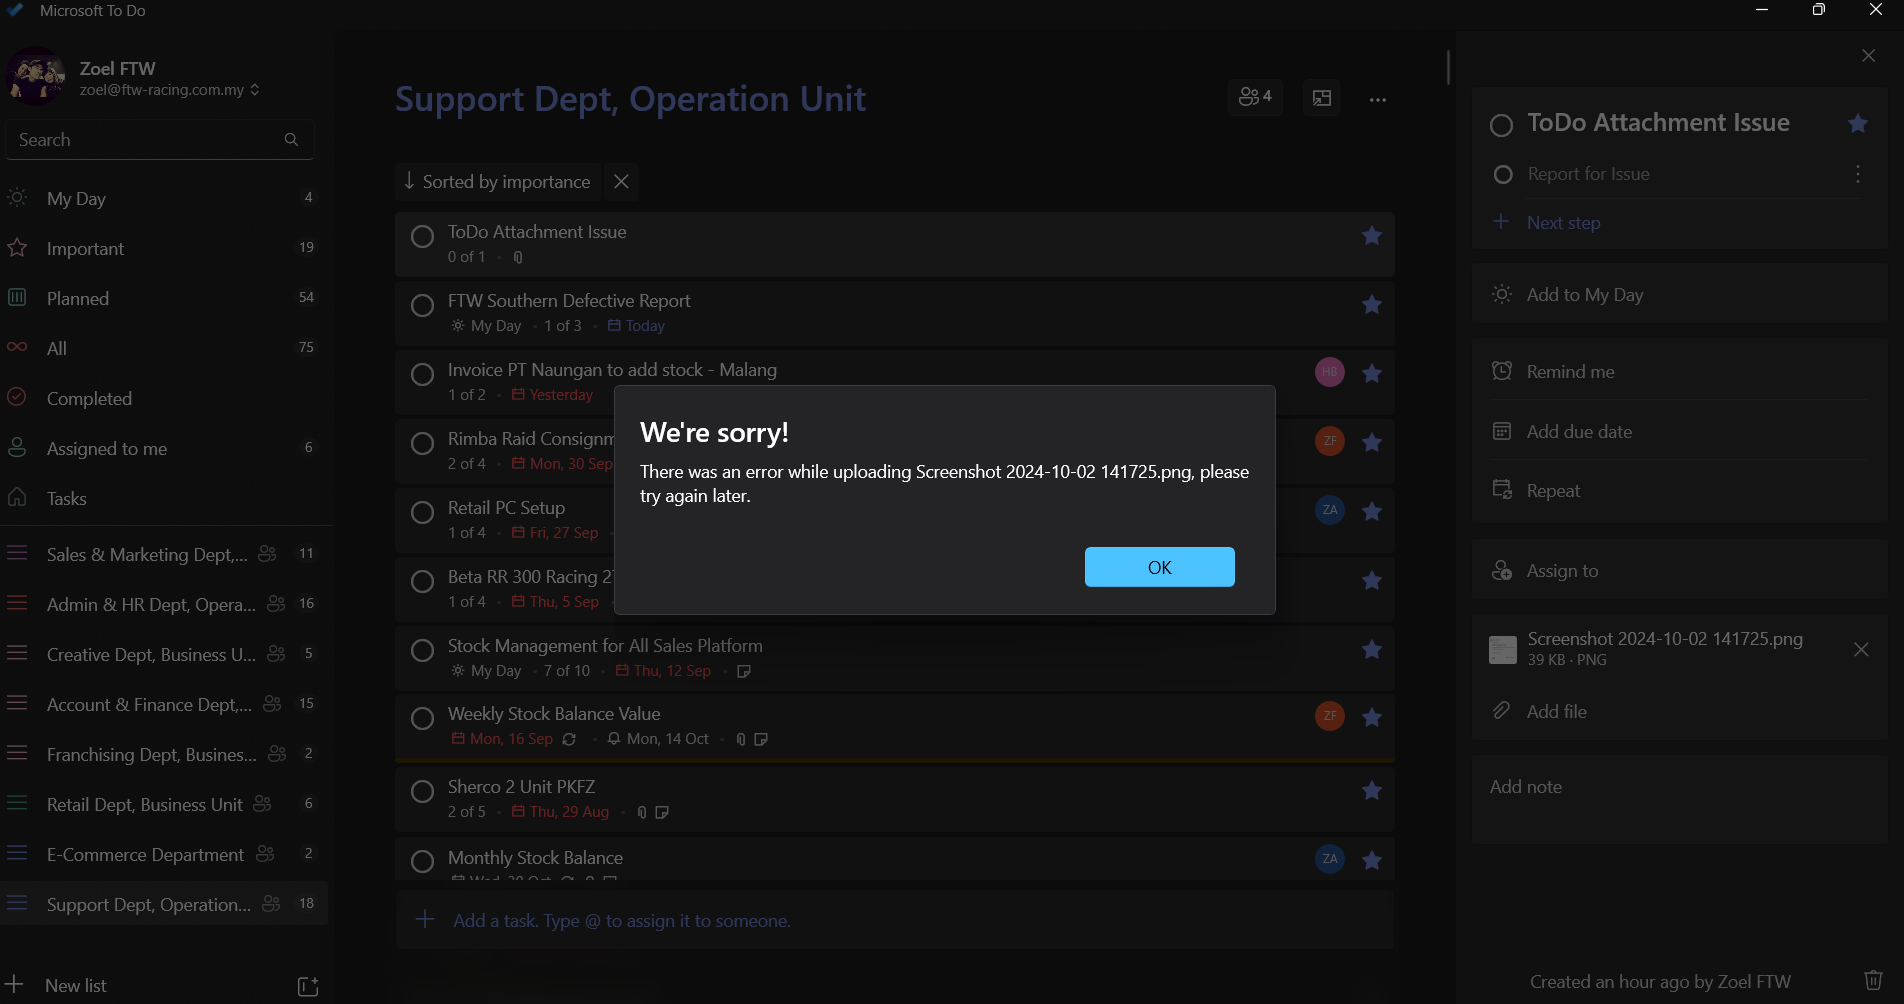The image size is (1904, 1004).
Task: Open list options ellipsis menu
Action: point(1378,100)
